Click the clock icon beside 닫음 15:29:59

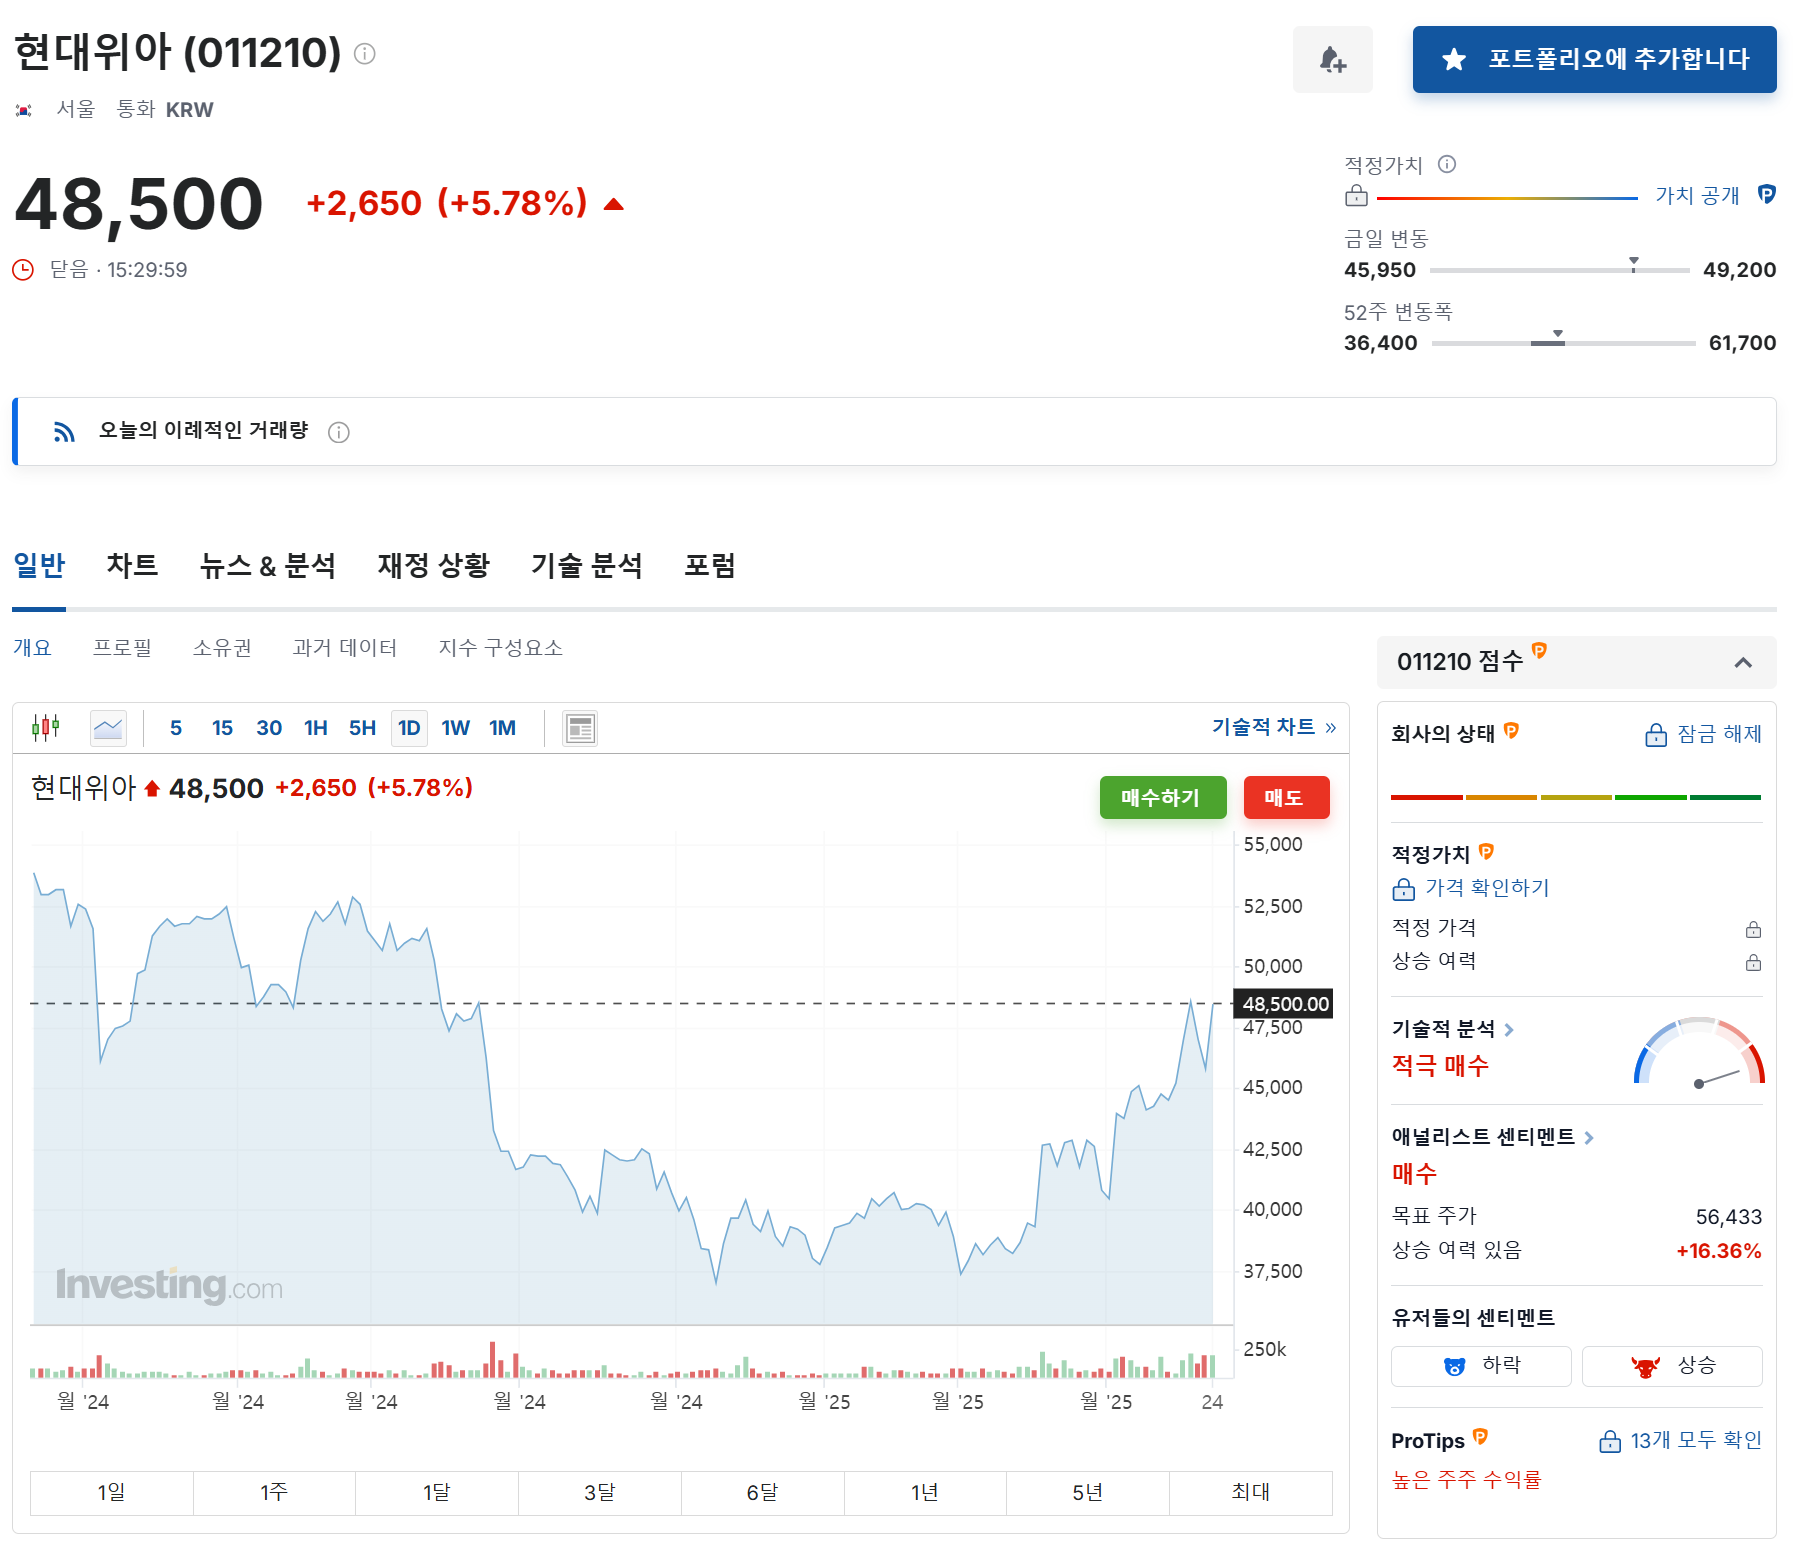(23, 270)
